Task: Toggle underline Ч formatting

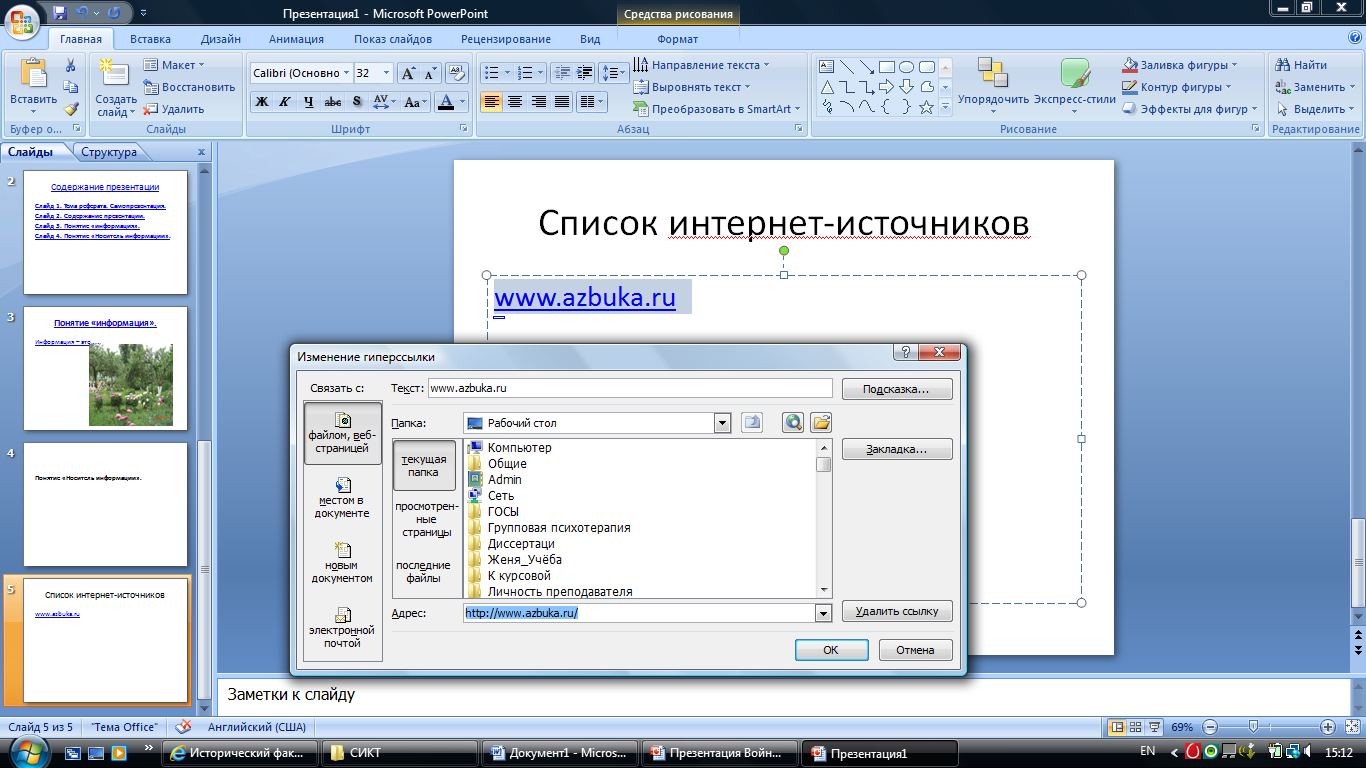Action: point(309,102)
